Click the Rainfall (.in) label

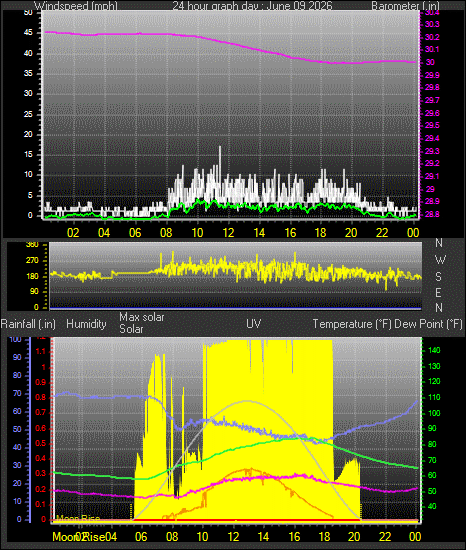click(x=28, y=324)
